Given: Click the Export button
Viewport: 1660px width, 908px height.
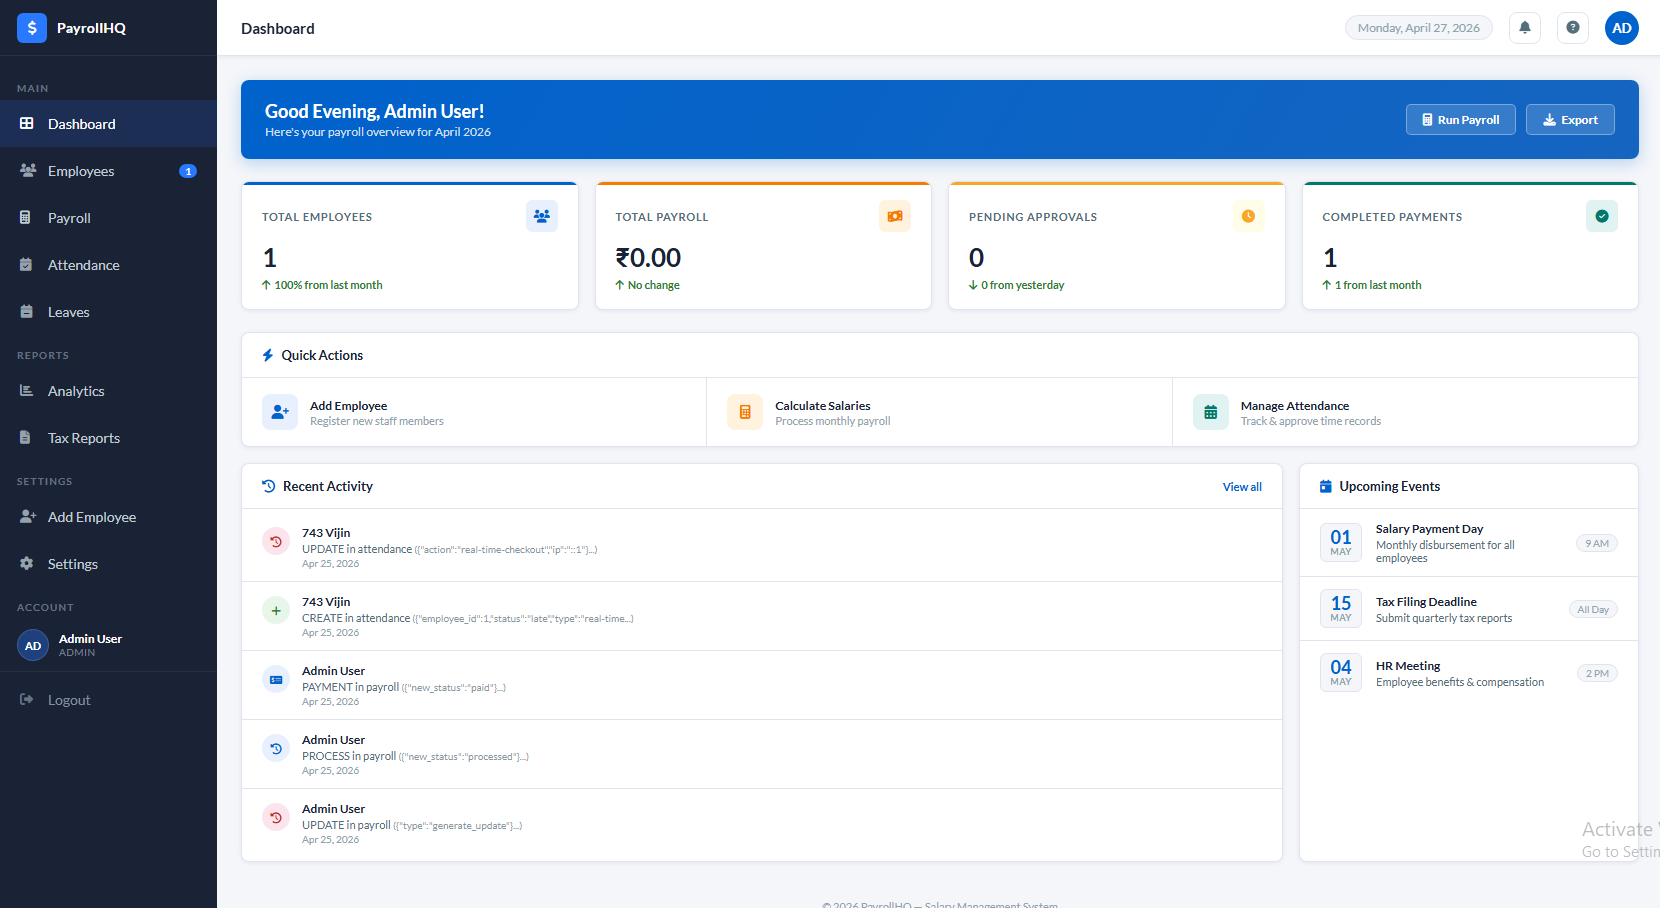Looking at the screenshot, I should point(1569,120).
